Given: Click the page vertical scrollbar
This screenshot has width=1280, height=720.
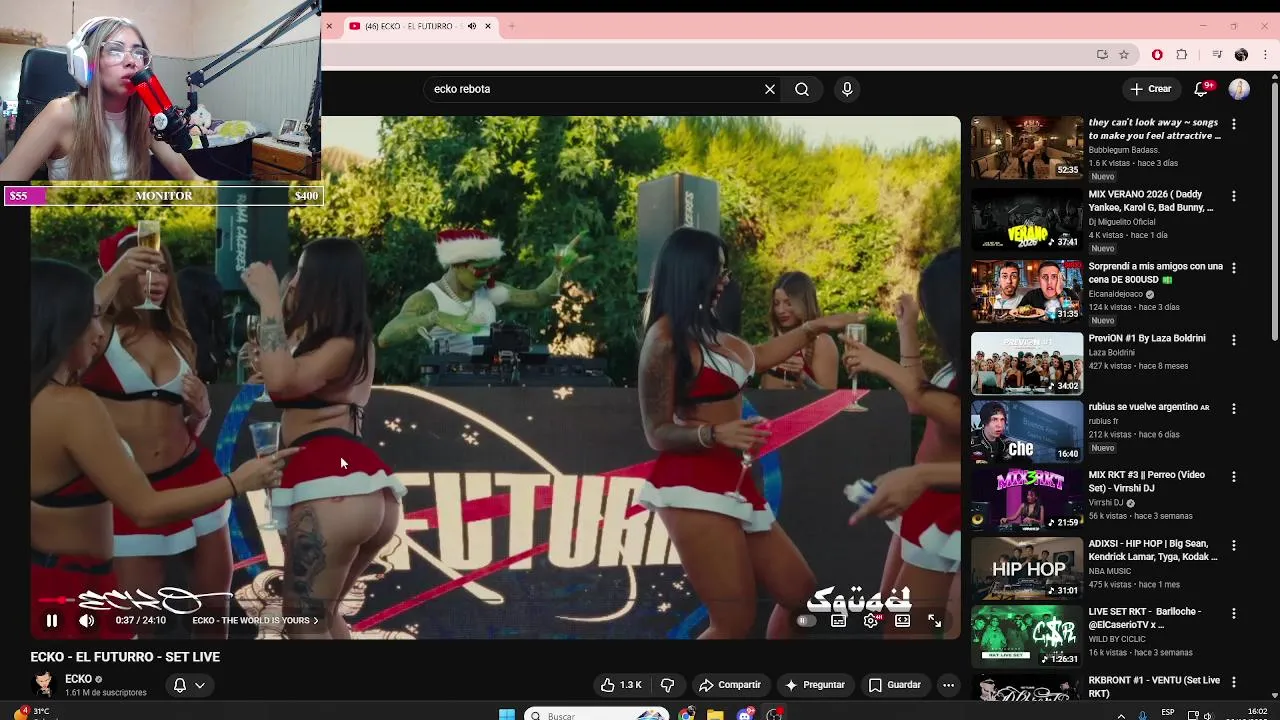Looking at the screenshot, I should click(1274, 210).
